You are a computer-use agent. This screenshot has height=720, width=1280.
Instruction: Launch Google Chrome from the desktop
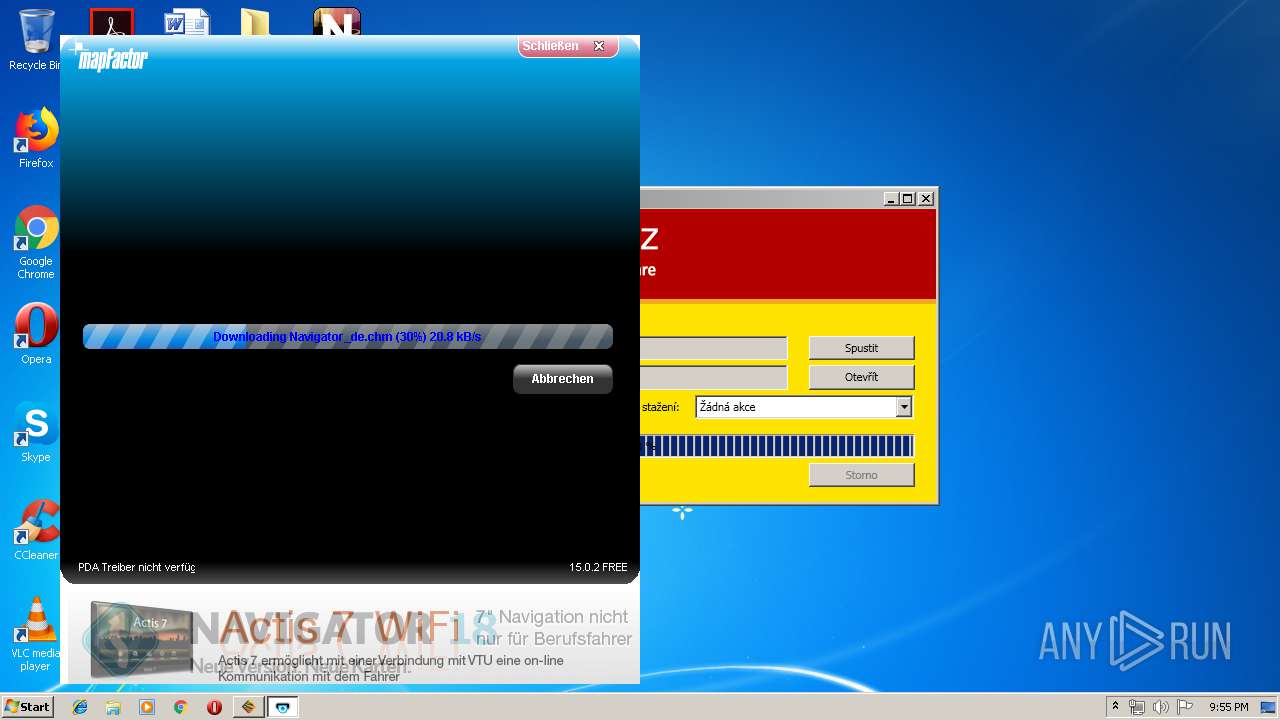36,242
